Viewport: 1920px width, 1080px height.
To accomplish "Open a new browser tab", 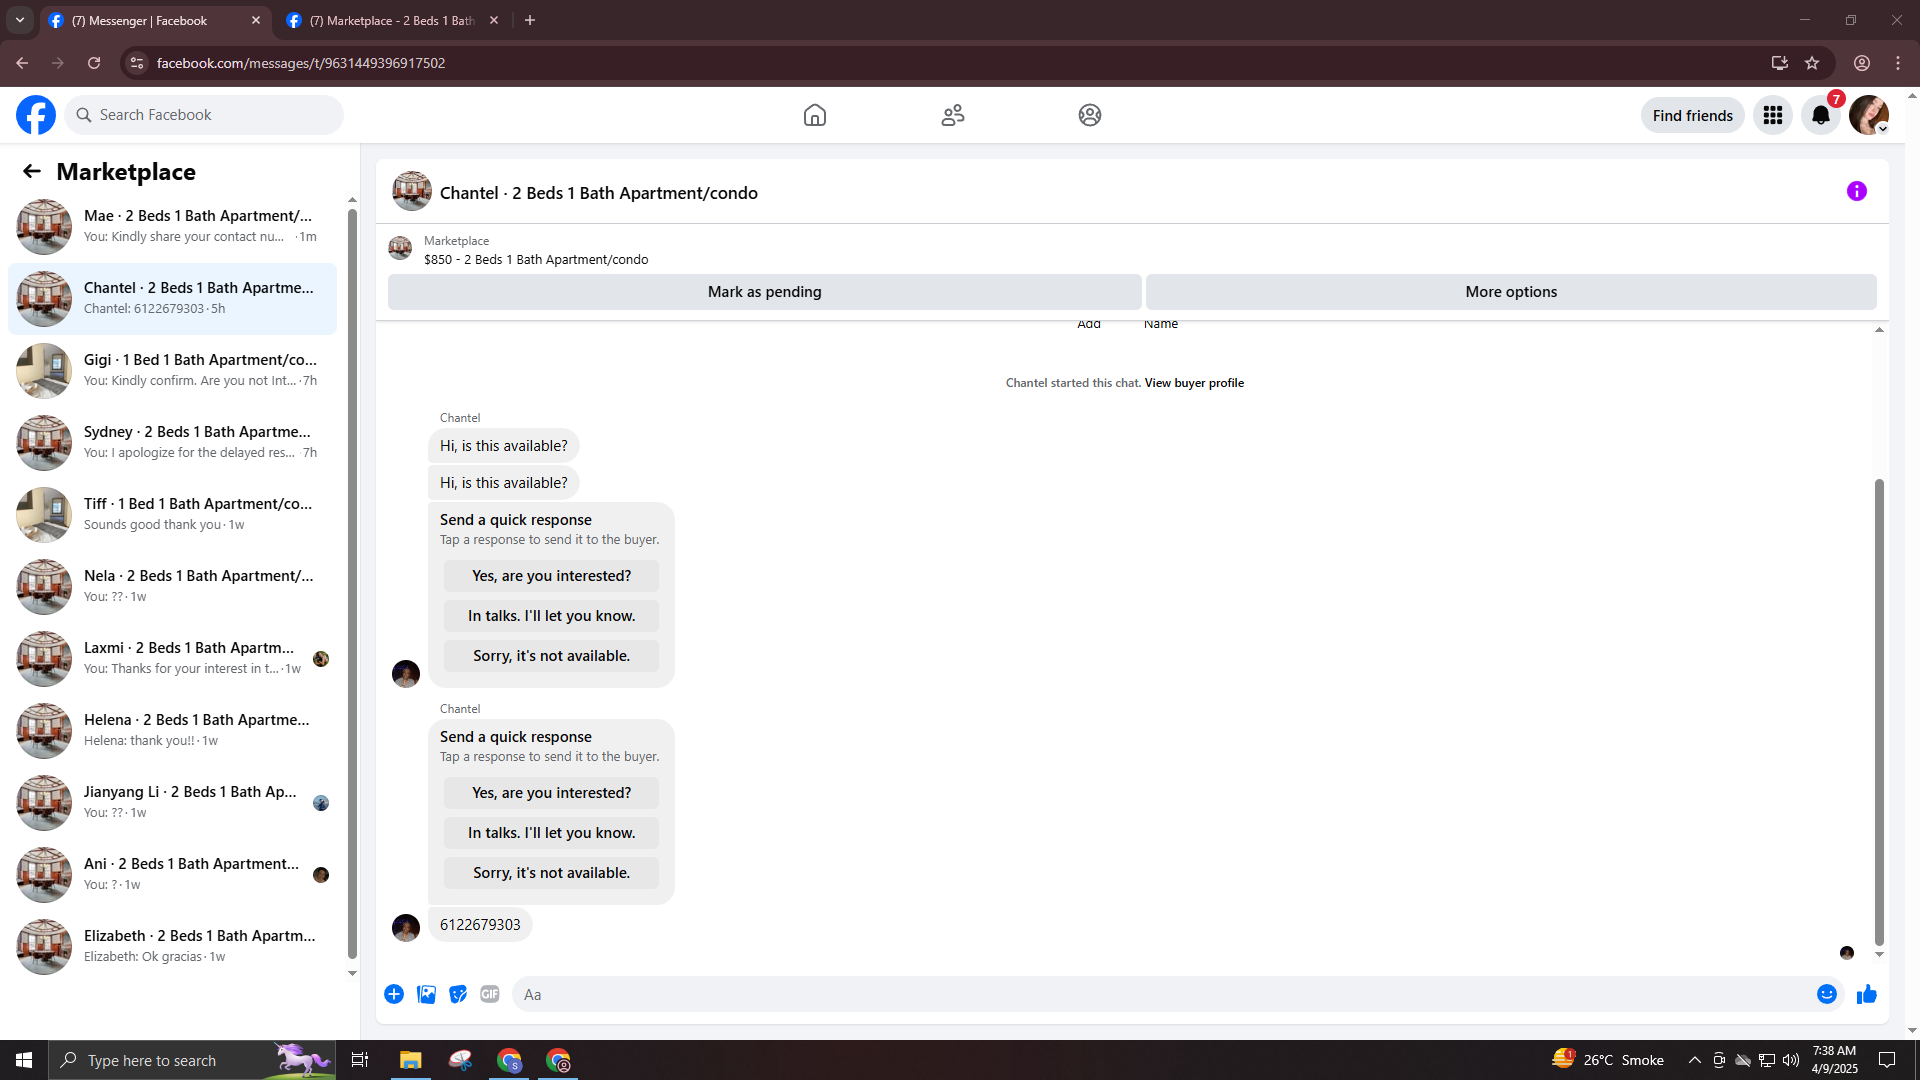I will pos(530,20).
